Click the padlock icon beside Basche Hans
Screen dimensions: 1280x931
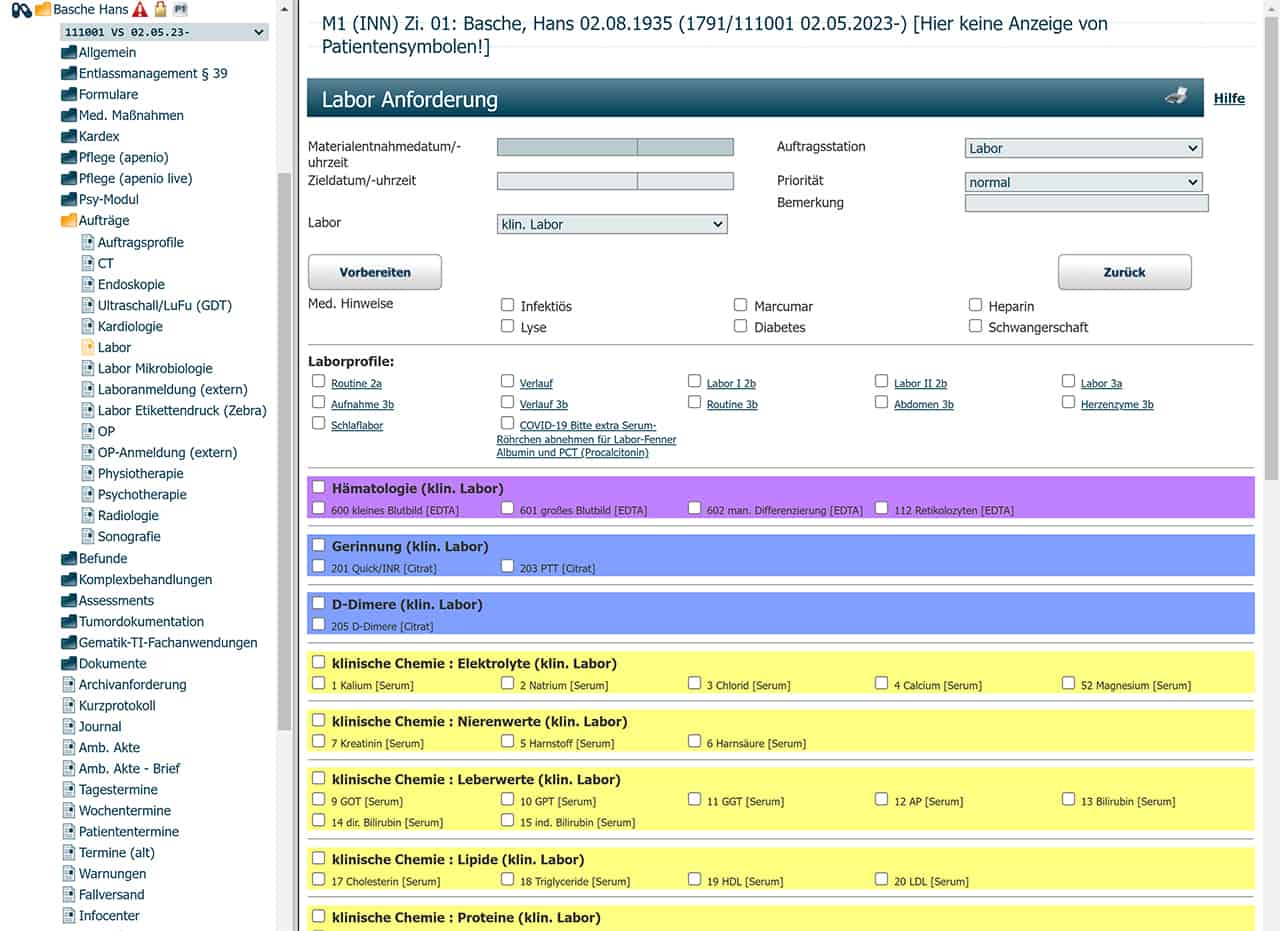pos(159,10)
